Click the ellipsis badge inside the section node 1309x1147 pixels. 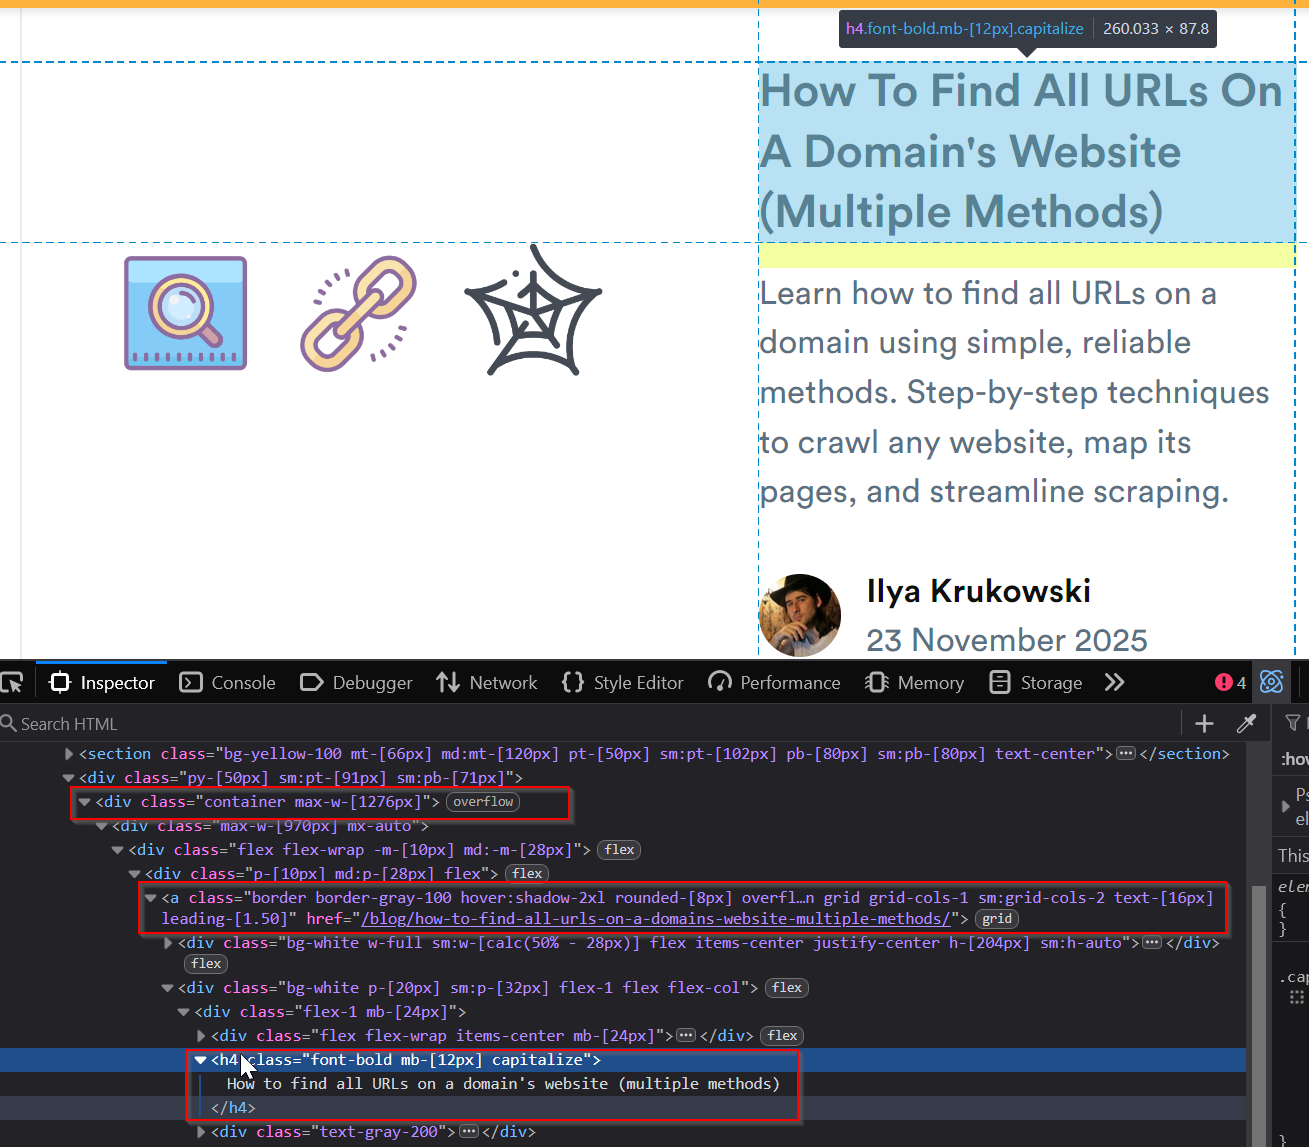click(1126, 753)
